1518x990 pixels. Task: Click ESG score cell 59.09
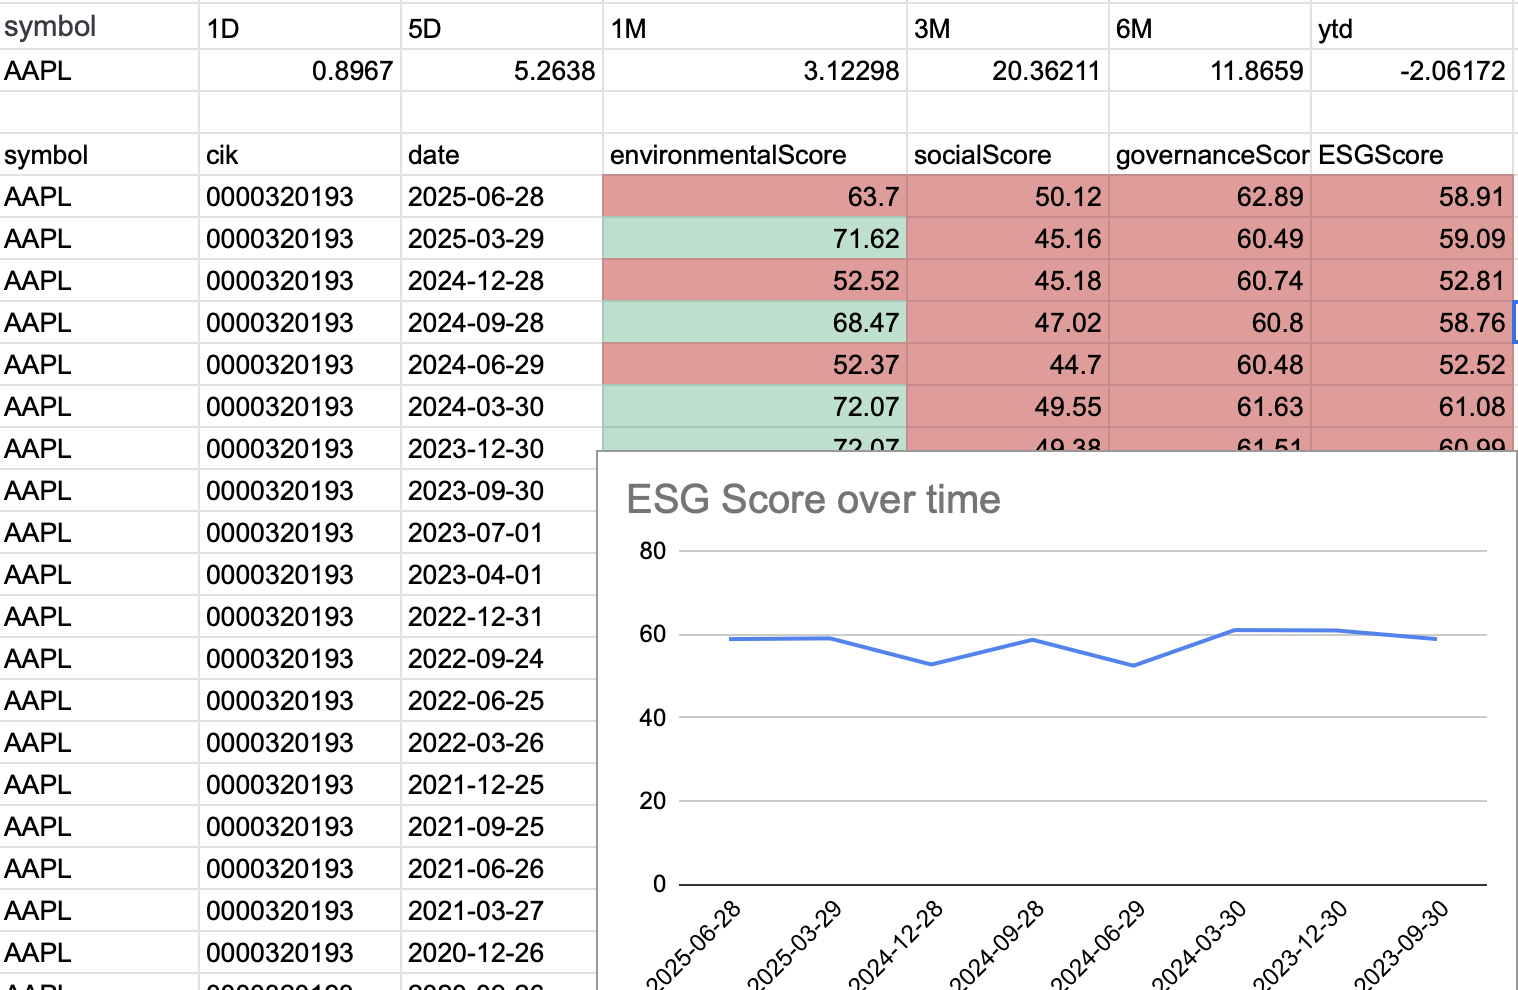1412,239
